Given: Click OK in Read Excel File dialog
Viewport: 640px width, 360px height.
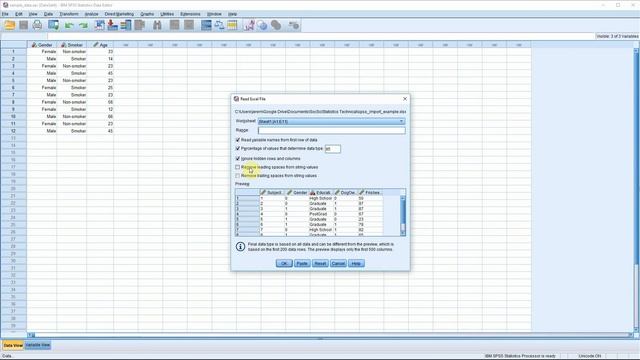Looking at the screenshot, I should click(284, 263).
